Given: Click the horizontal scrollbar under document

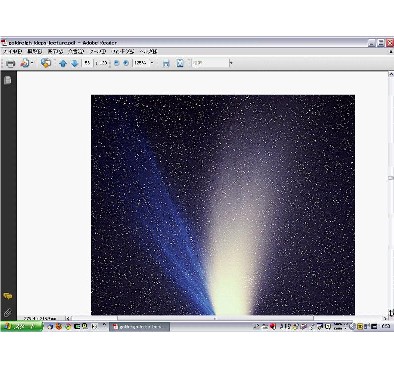Looking at the screenshot, I should click(x=227, y=318).
